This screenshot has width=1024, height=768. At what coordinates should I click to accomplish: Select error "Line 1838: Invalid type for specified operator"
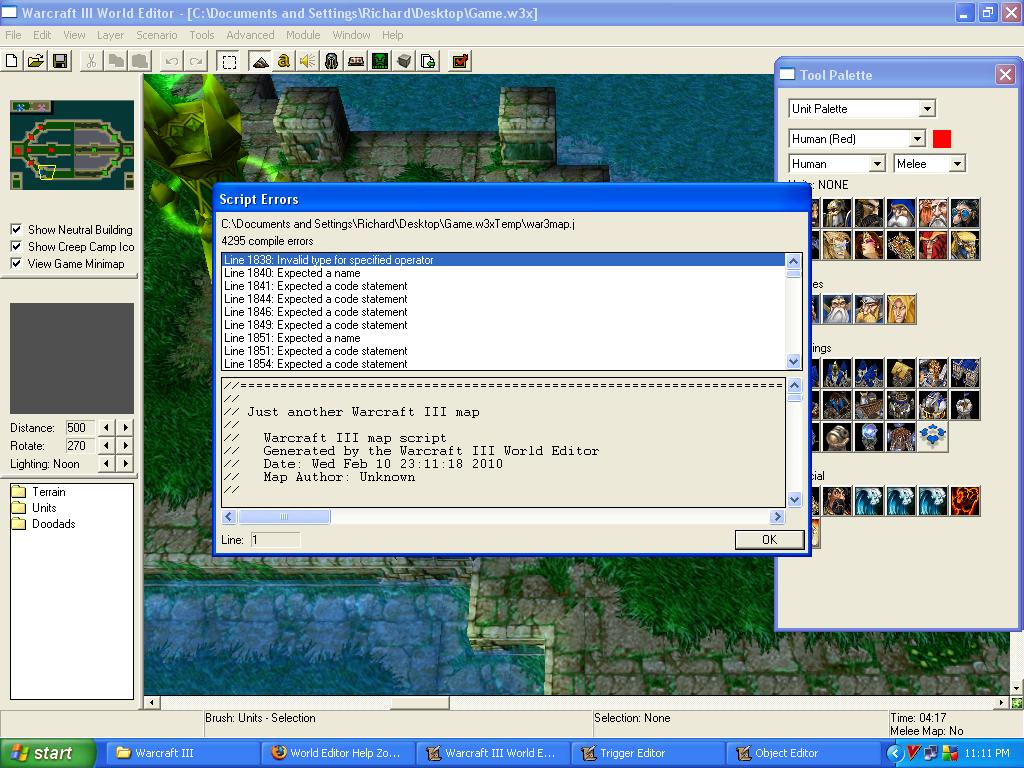click(x=503, y=260)
